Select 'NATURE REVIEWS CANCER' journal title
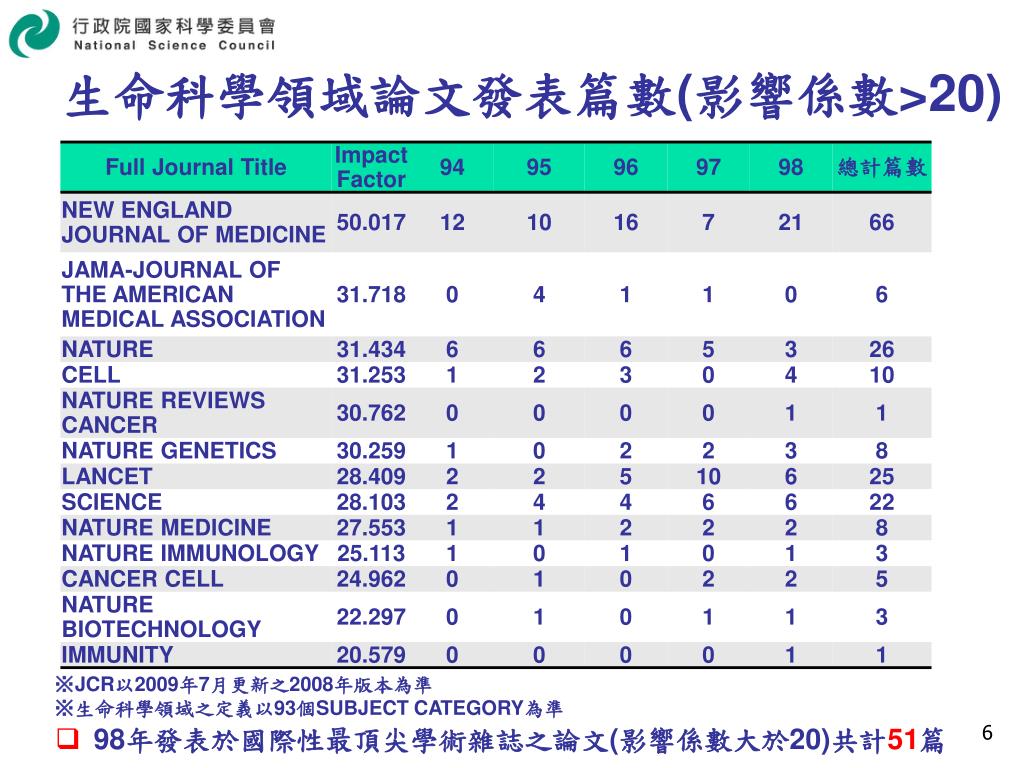Screen dimensions: 1024x768 click(163, 413)
